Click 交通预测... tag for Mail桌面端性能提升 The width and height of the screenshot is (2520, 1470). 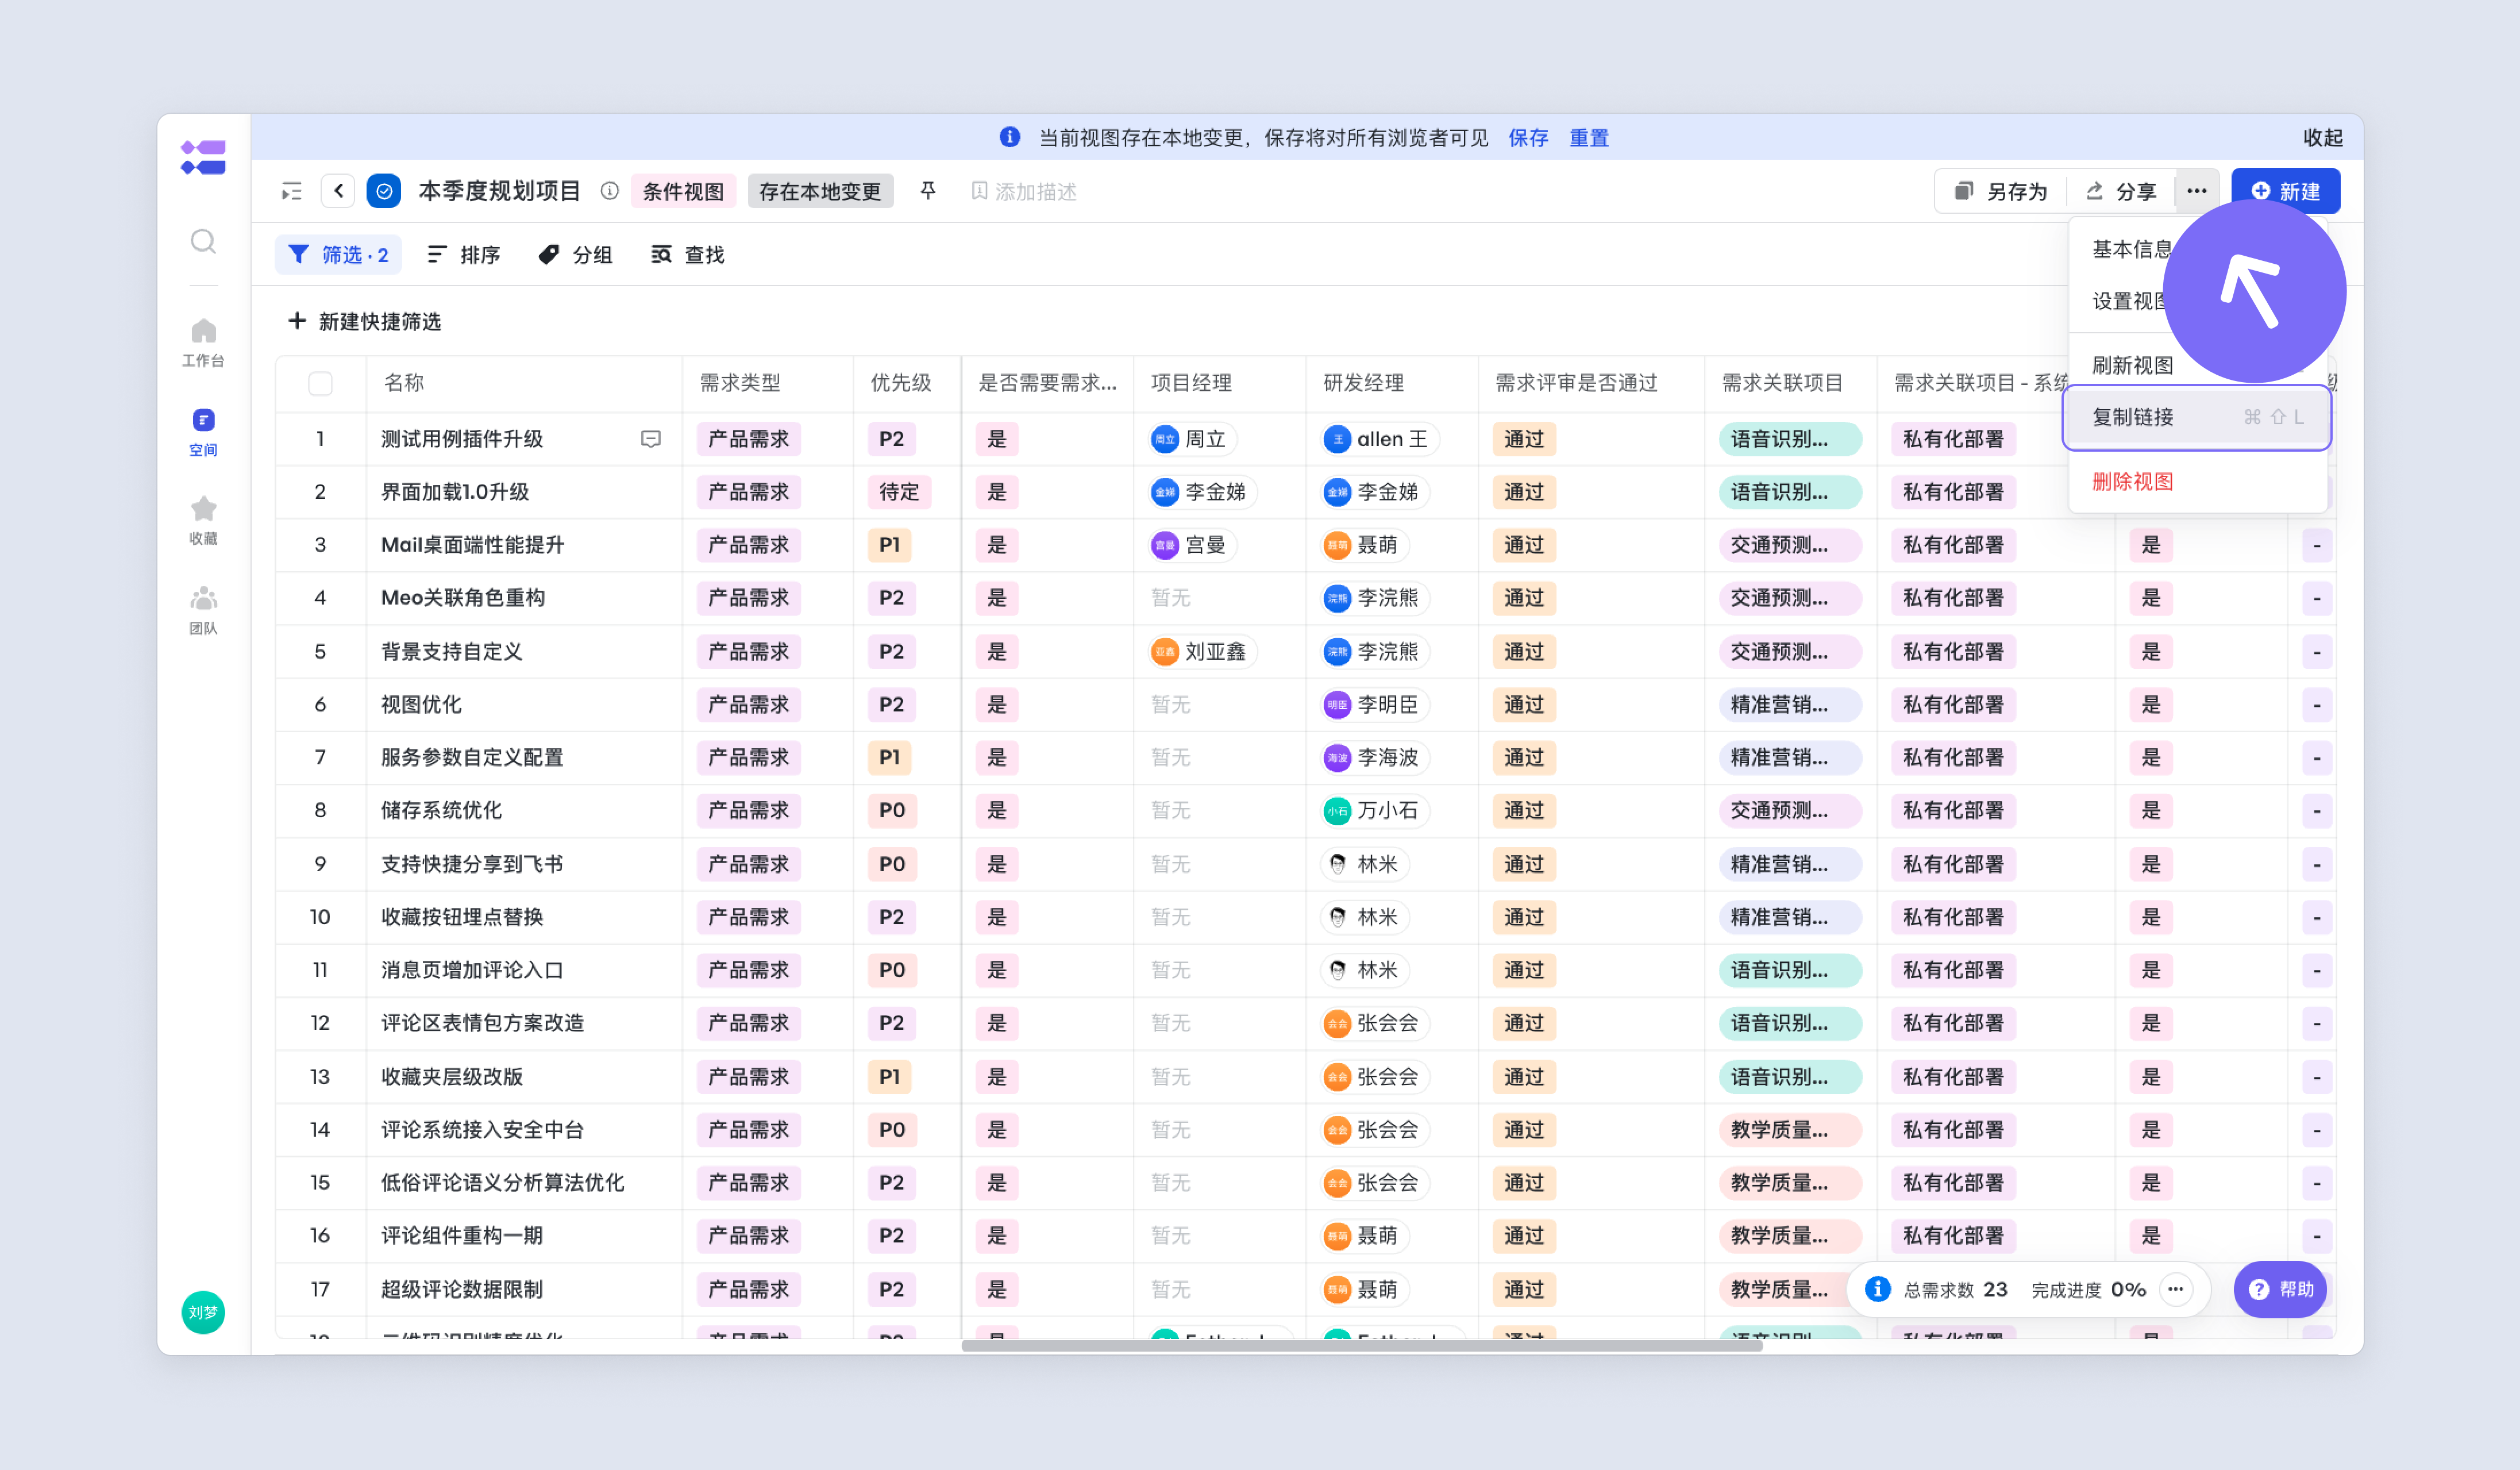pos(1789,545)
